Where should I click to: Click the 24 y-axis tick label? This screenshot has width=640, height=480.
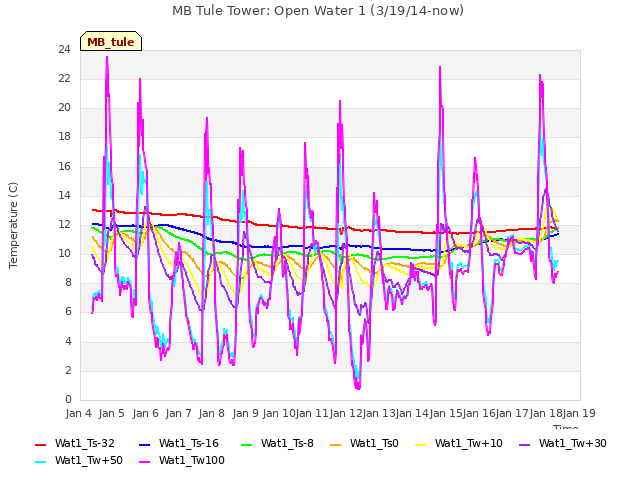click(x=64, y=50)
